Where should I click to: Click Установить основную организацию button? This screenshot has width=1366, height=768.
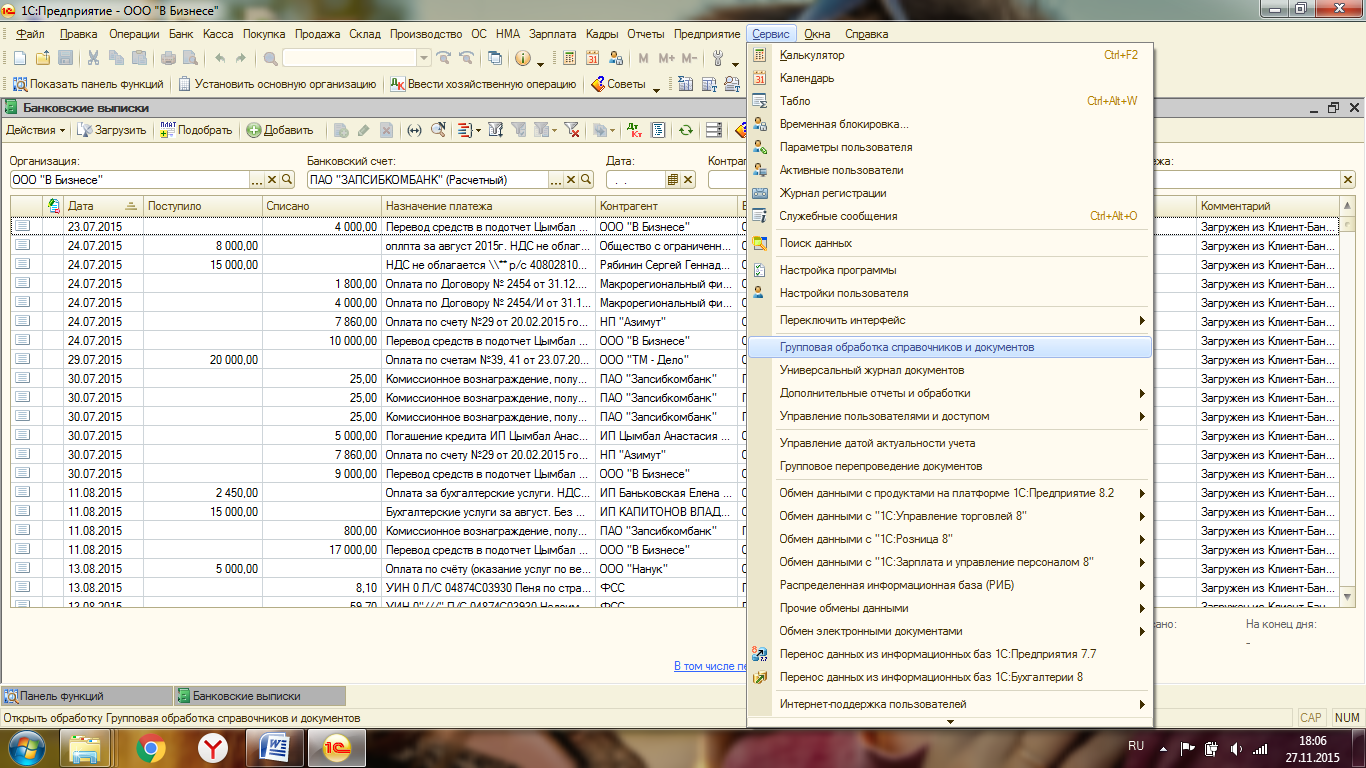[x=277, y=84]
